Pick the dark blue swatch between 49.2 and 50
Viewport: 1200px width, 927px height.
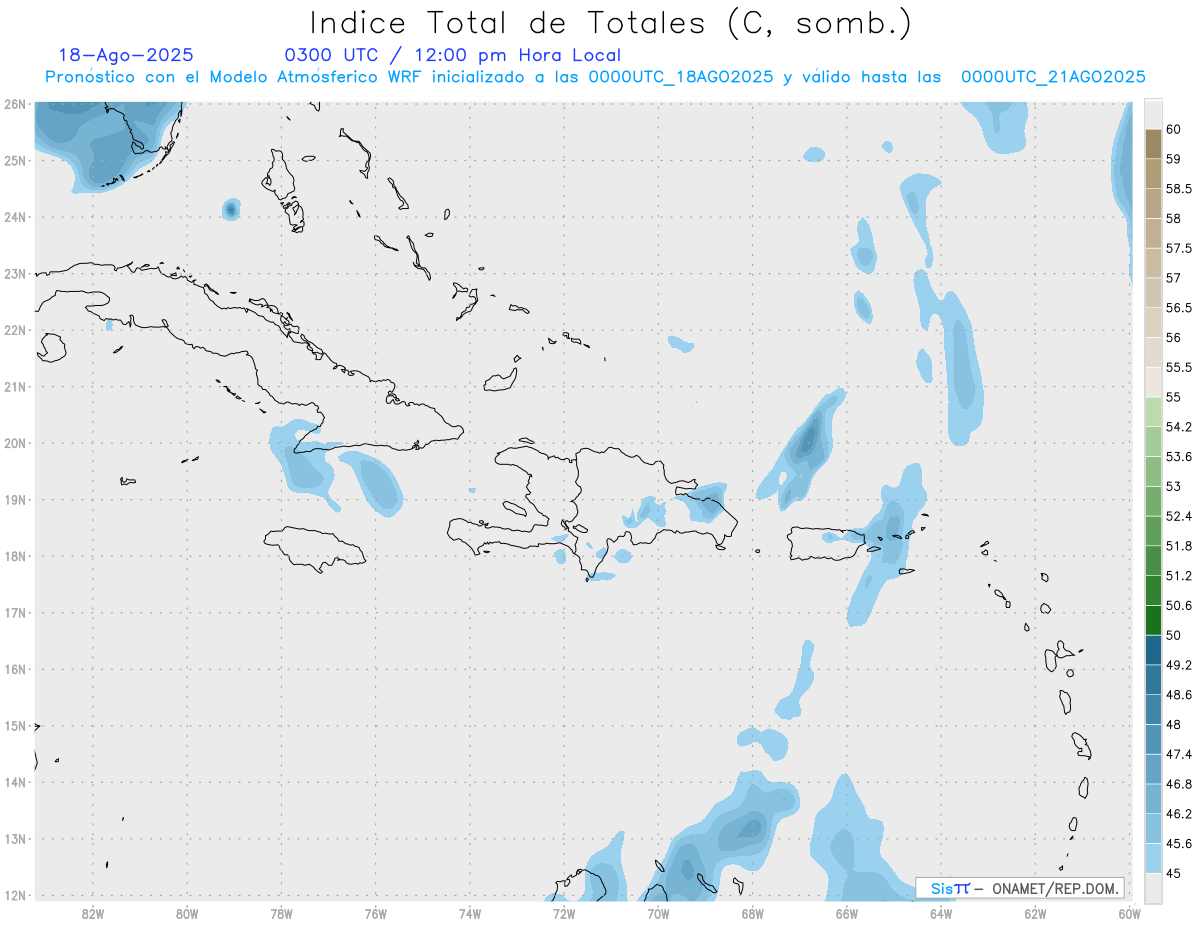1153,650
